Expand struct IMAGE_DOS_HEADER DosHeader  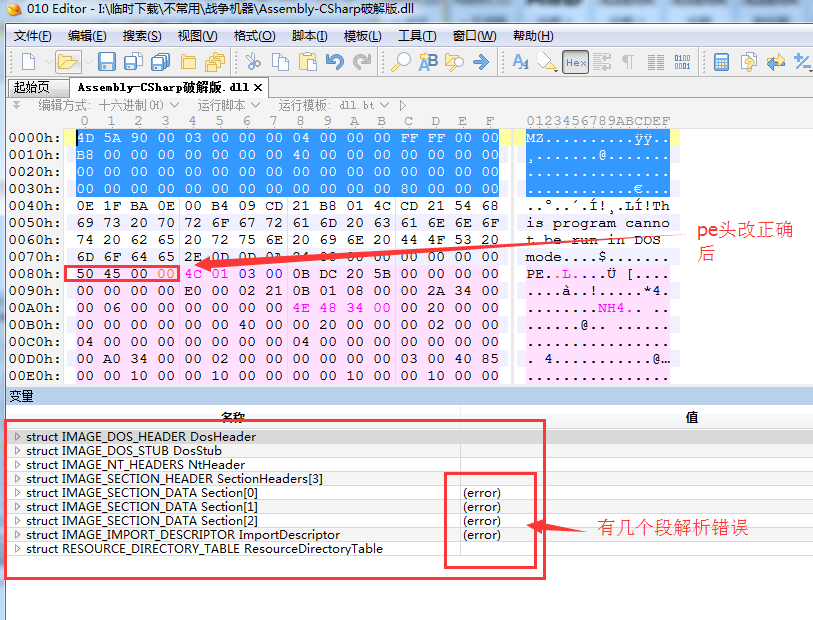[x=17, y=436]
